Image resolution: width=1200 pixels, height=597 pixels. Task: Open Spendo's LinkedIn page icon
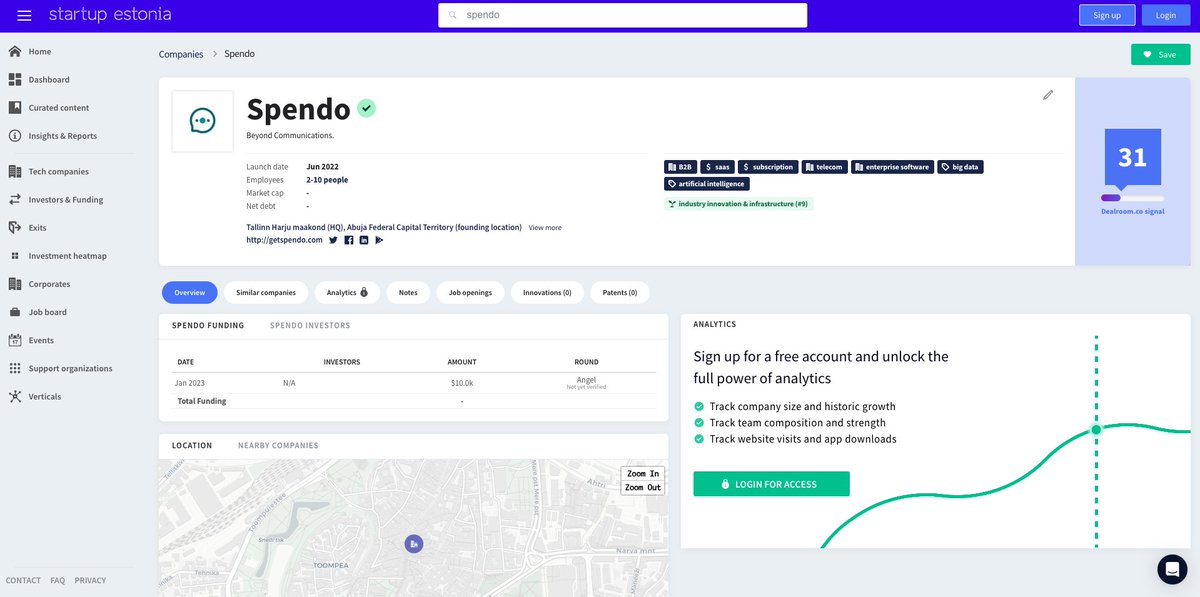[x=364, y=240]
